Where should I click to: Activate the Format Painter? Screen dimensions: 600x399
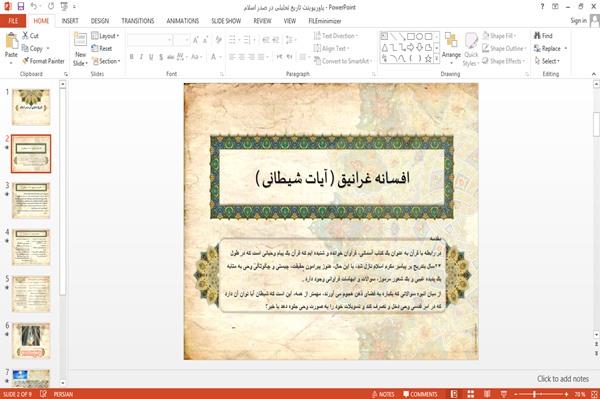[43, 61]
